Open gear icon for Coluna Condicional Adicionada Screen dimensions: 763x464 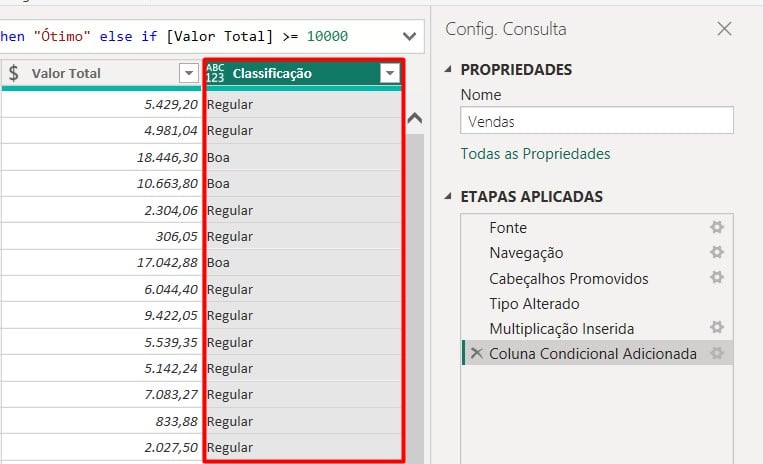[x=717, y=353]
